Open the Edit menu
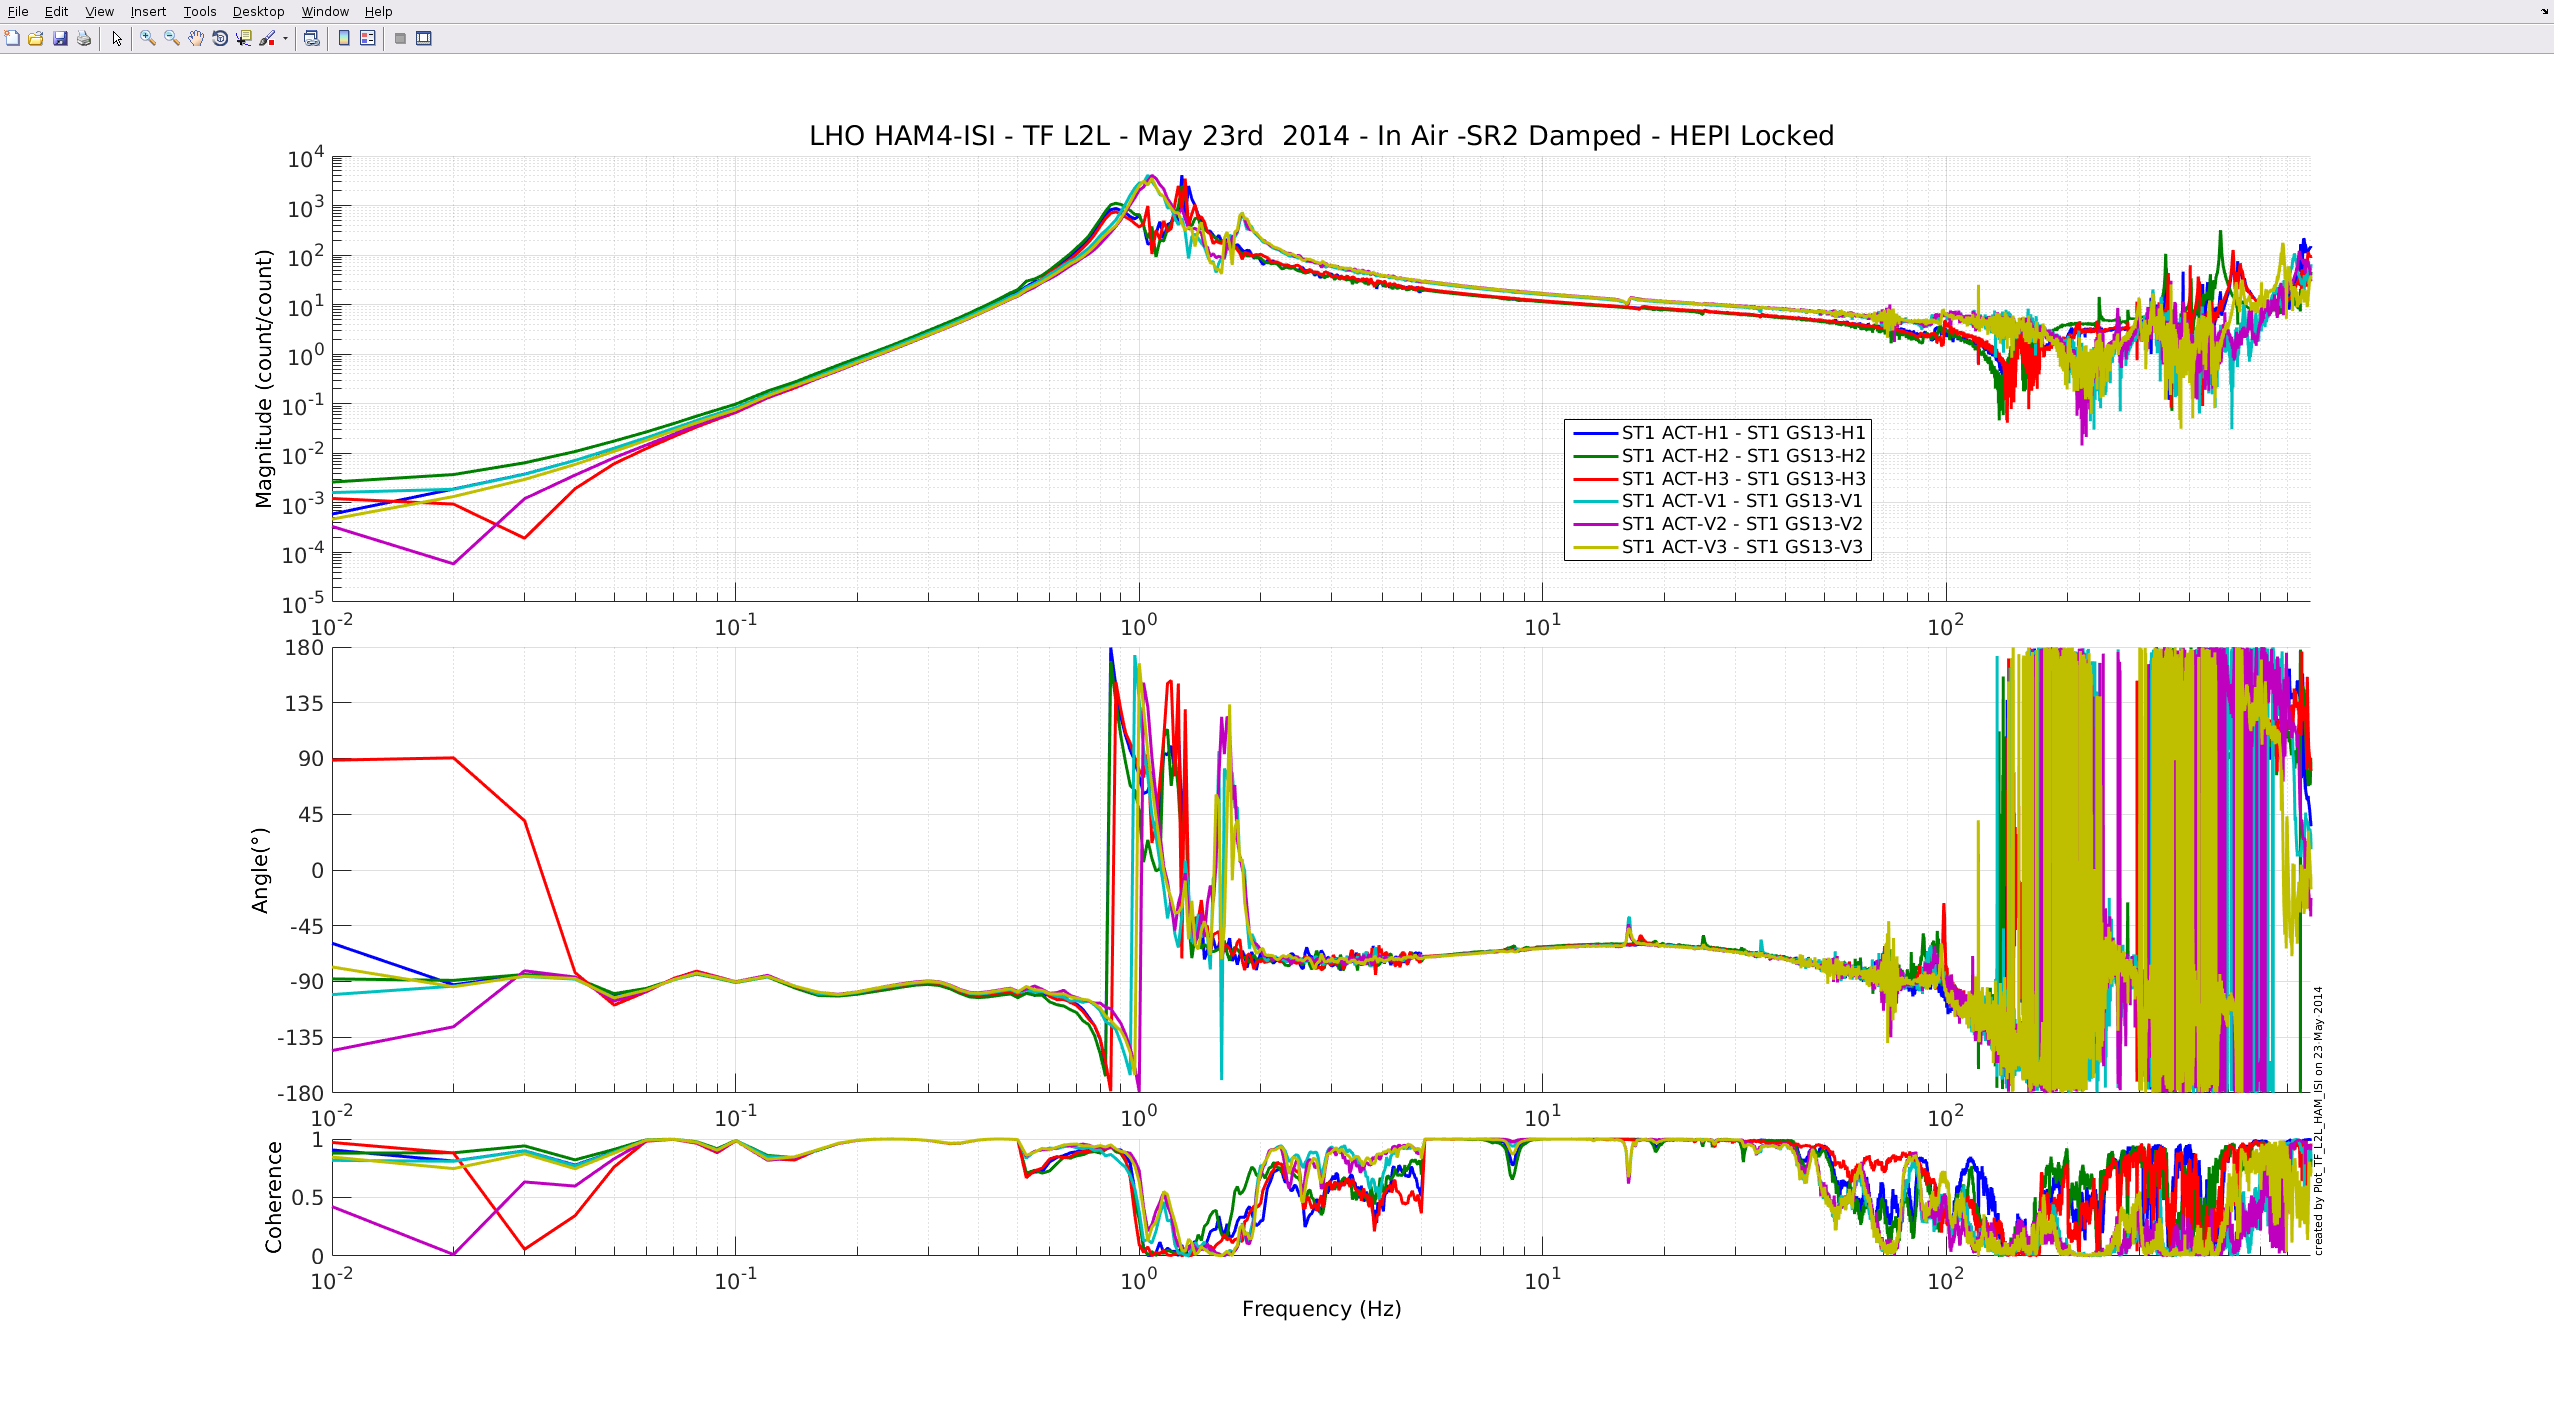 [56, 11]
